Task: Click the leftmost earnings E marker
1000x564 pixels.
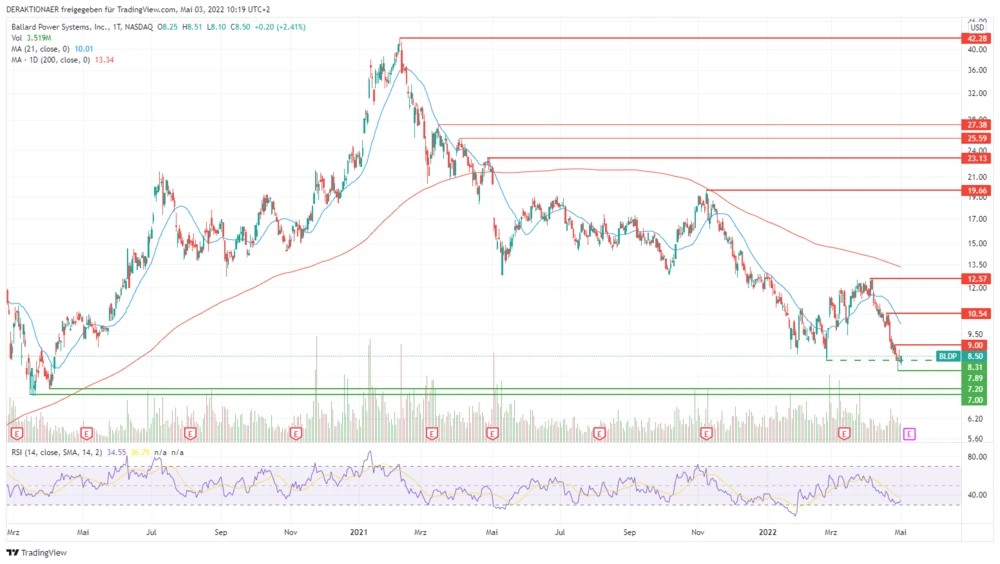Action: pos(17,434)
